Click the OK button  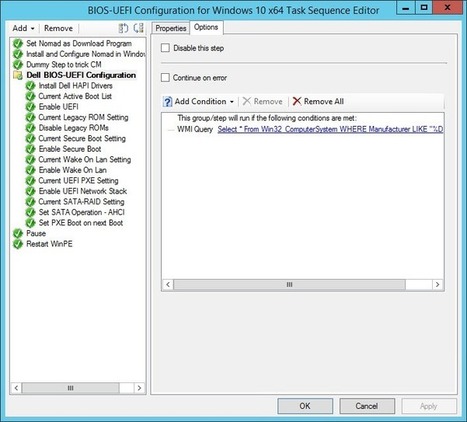(x=305, y=406)
